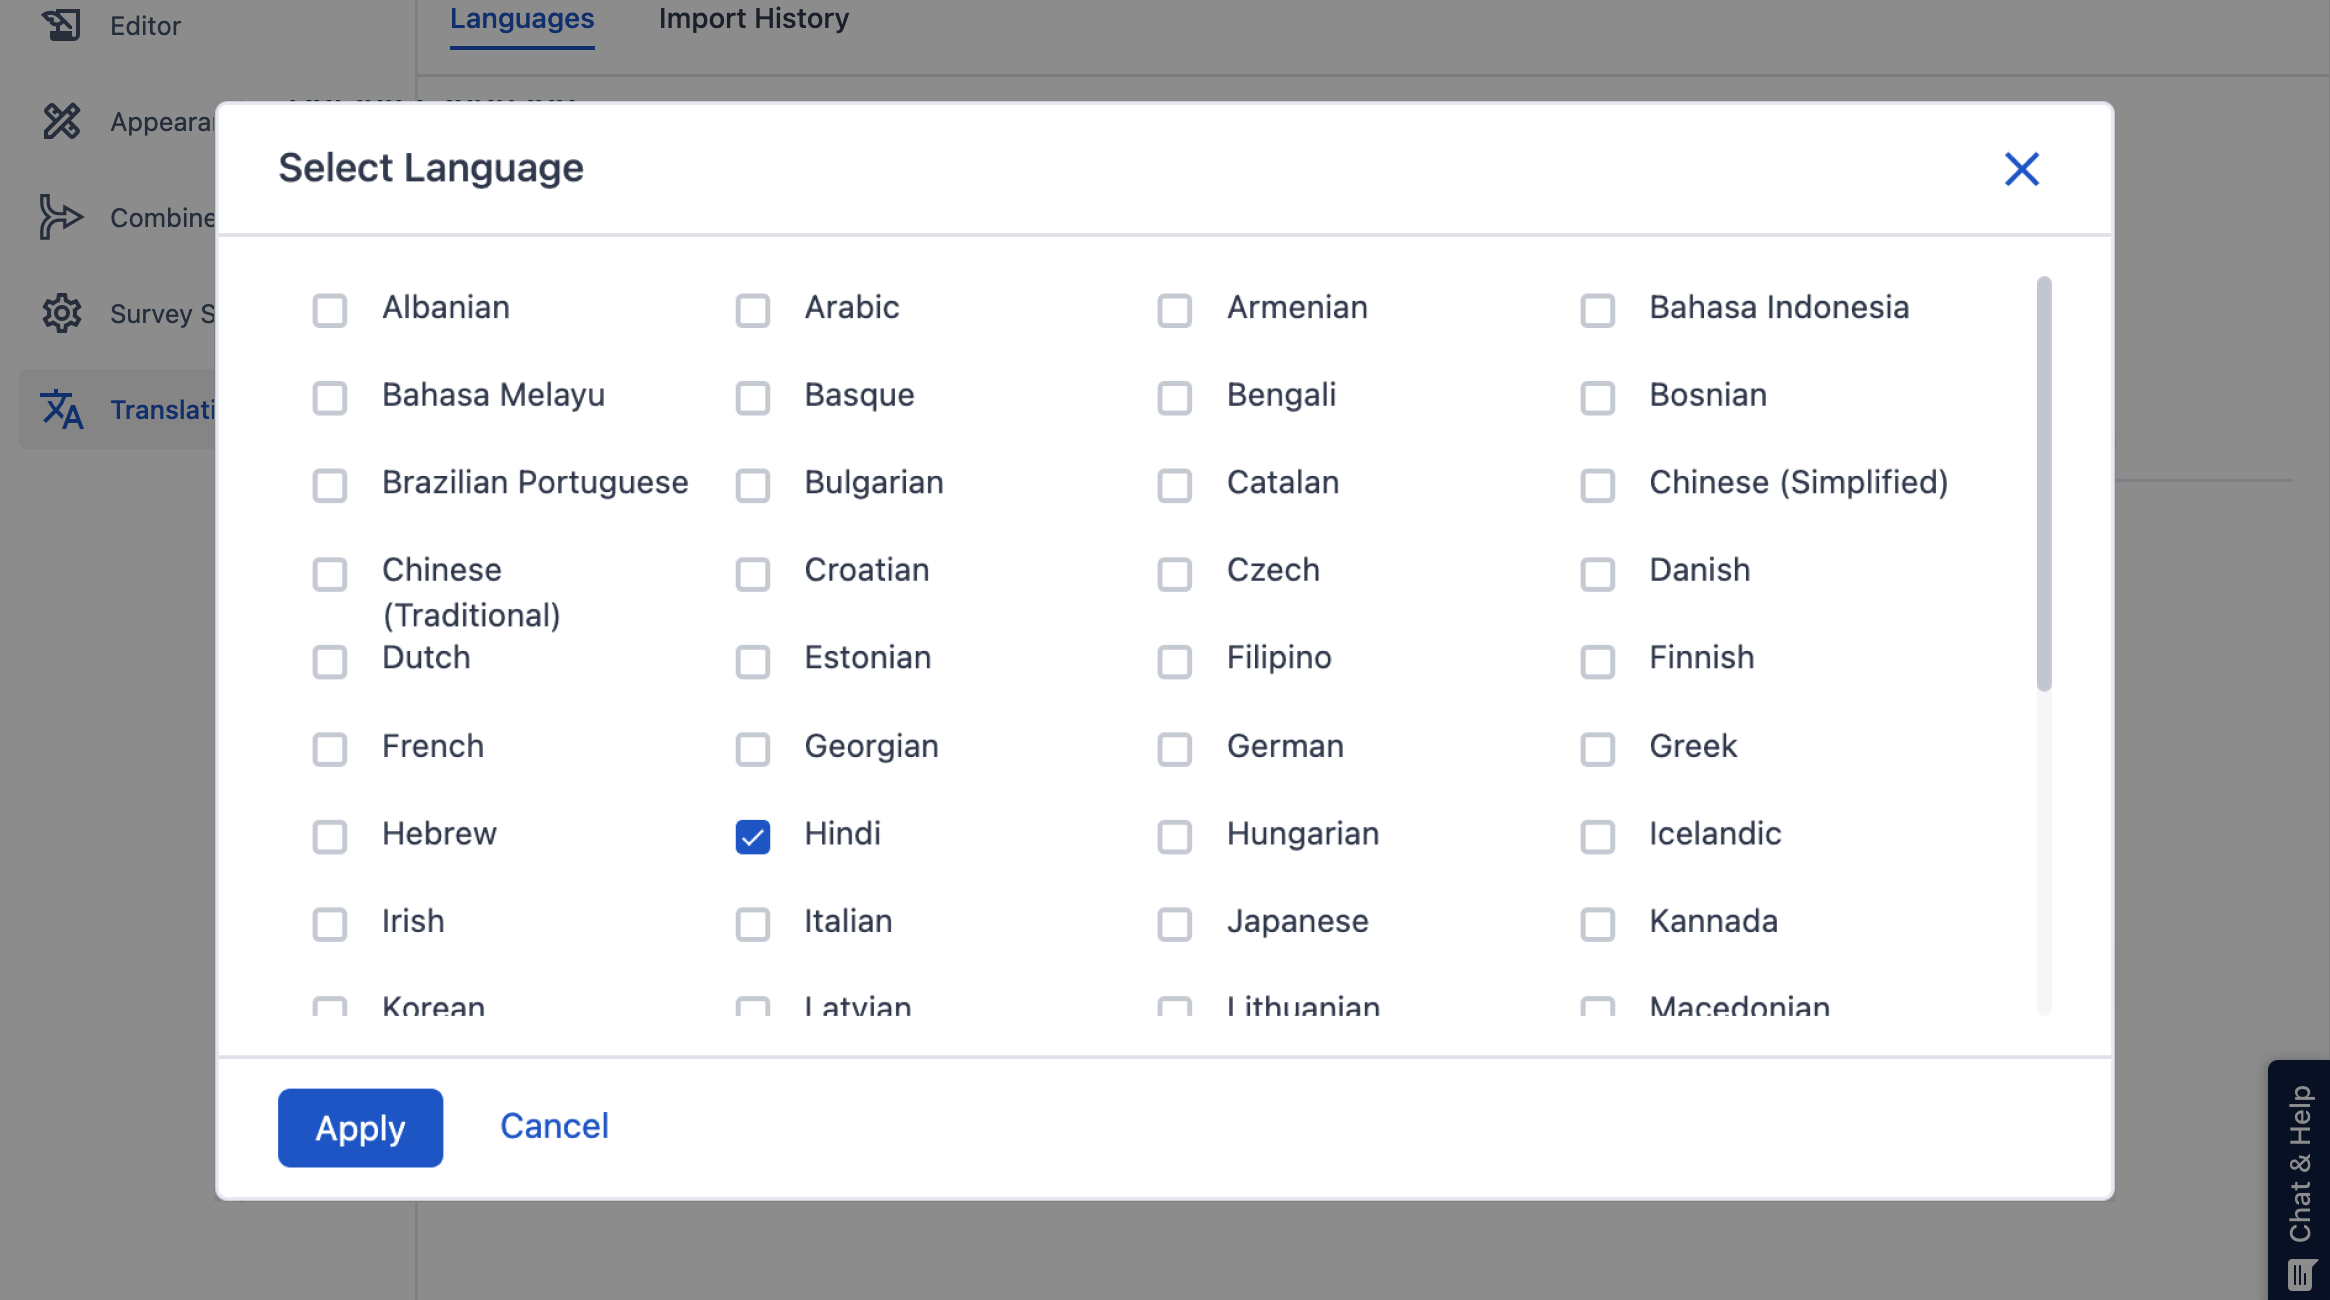
Task: Click the Japanese language label
Action: tap(1297, 922)
